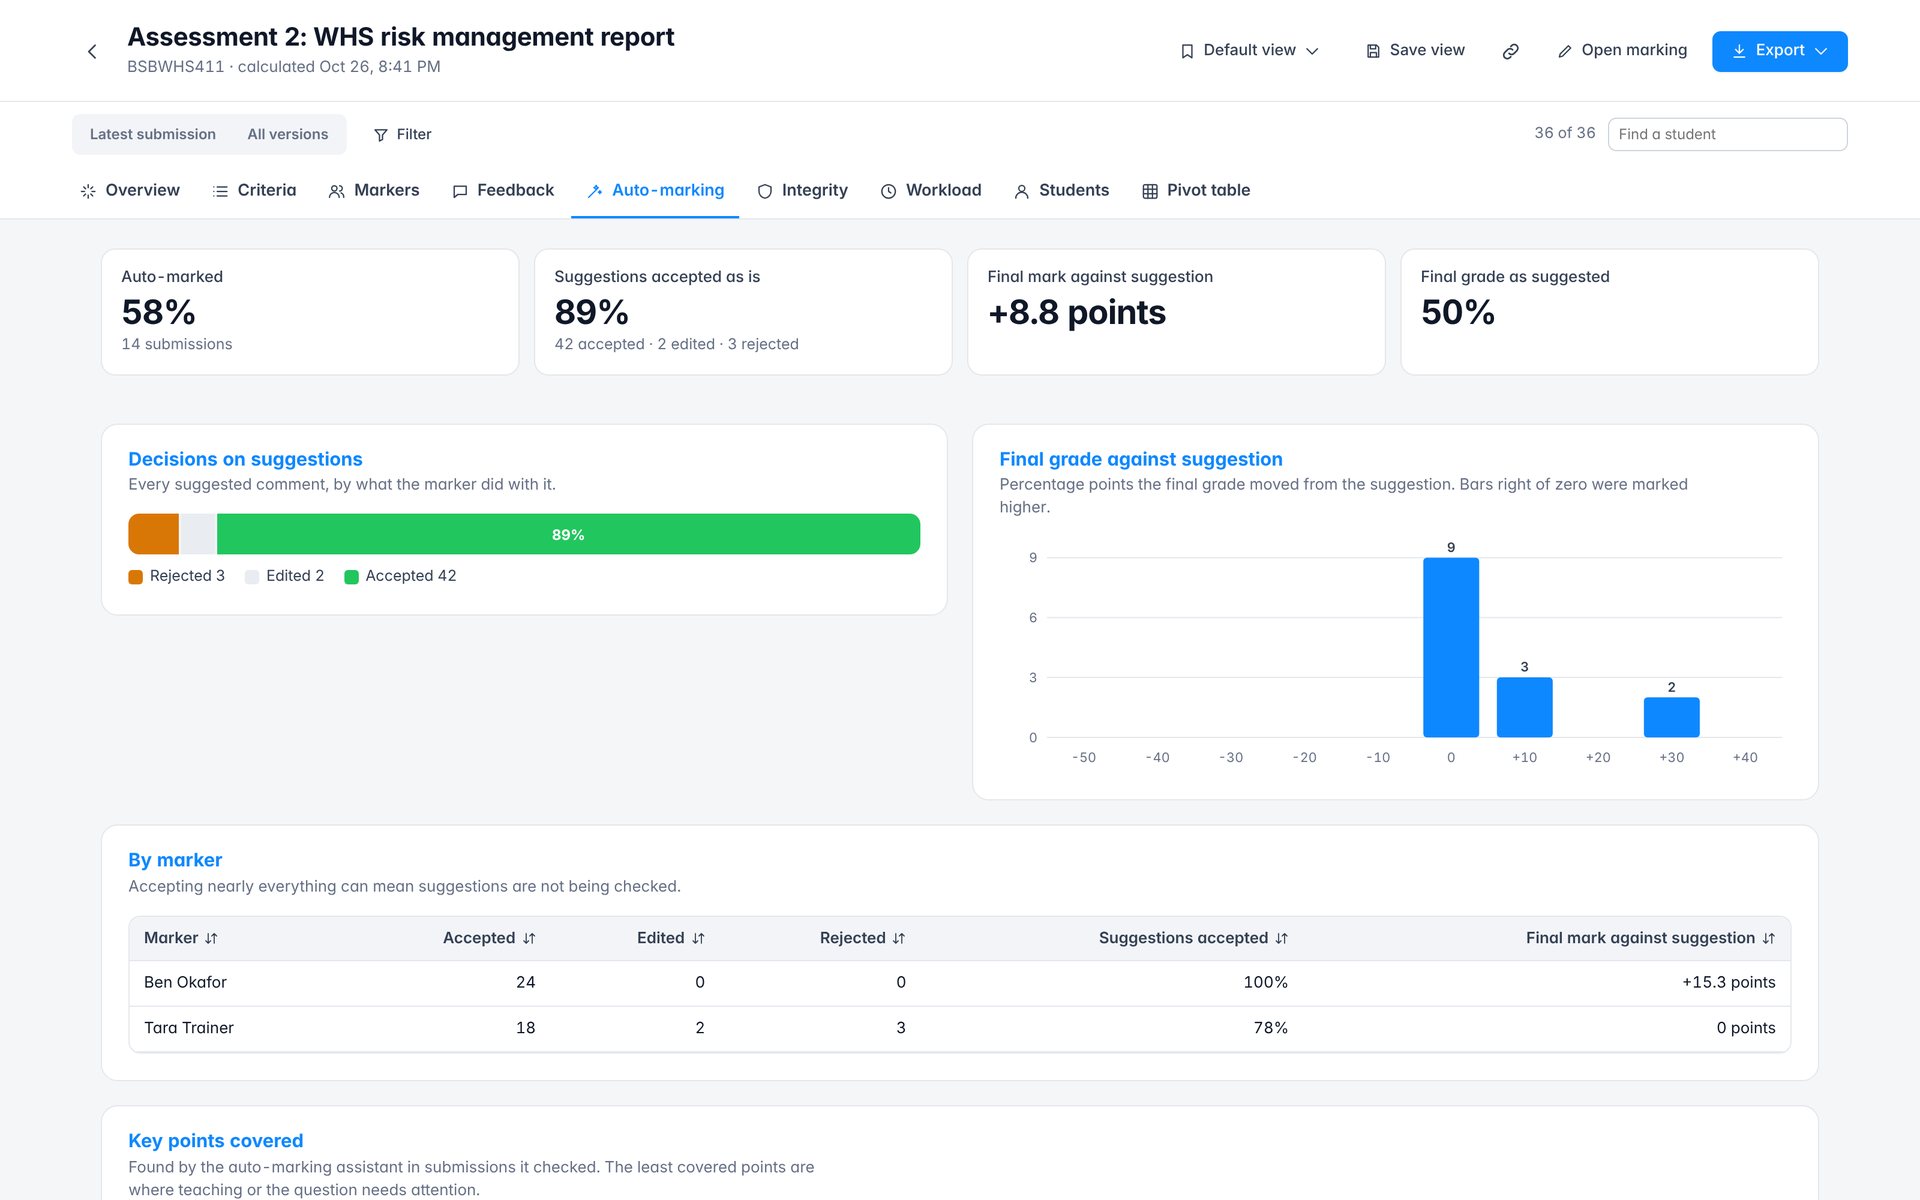Click the orange Rejected bar segment
This screenshot has height=1200, width=1920.
(154, 534)
